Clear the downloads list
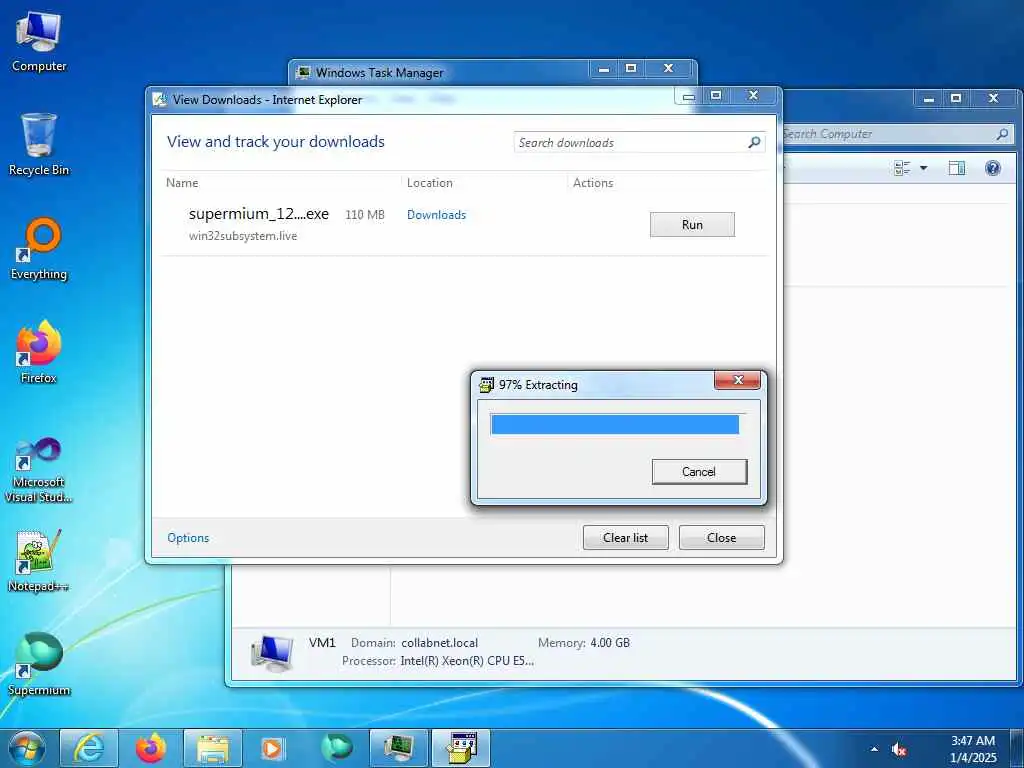Screen dimensions: 1024x768 [626, 537]
